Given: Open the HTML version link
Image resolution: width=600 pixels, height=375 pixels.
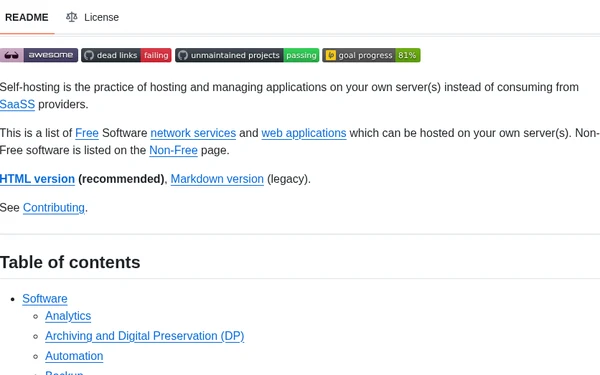Looking at the screenshot, I should click(x=37, y=179).
